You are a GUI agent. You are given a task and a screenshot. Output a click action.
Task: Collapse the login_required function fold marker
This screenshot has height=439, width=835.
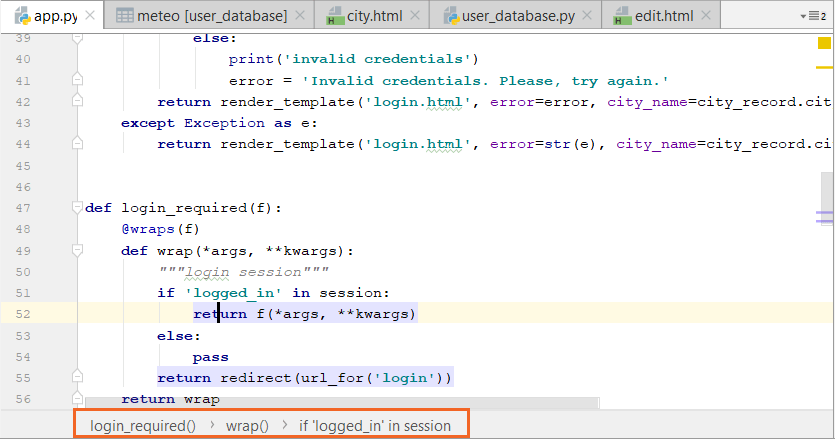tap(77, 208)
